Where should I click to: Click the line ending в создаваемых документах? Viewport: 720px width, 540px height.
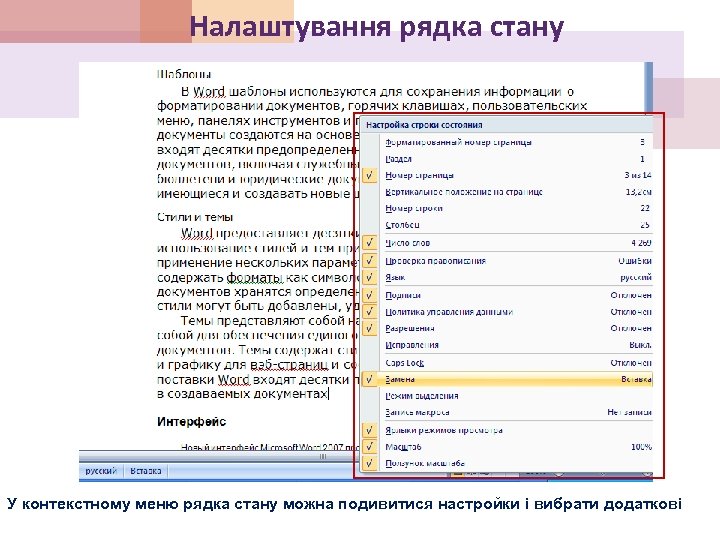click(242, 394)
